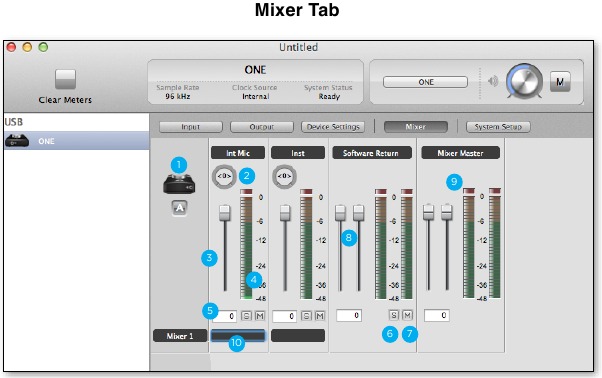Viewport: 602px width, 378px height.
Task: Click the Mixer Master level value field
Action: coord(437,315)
